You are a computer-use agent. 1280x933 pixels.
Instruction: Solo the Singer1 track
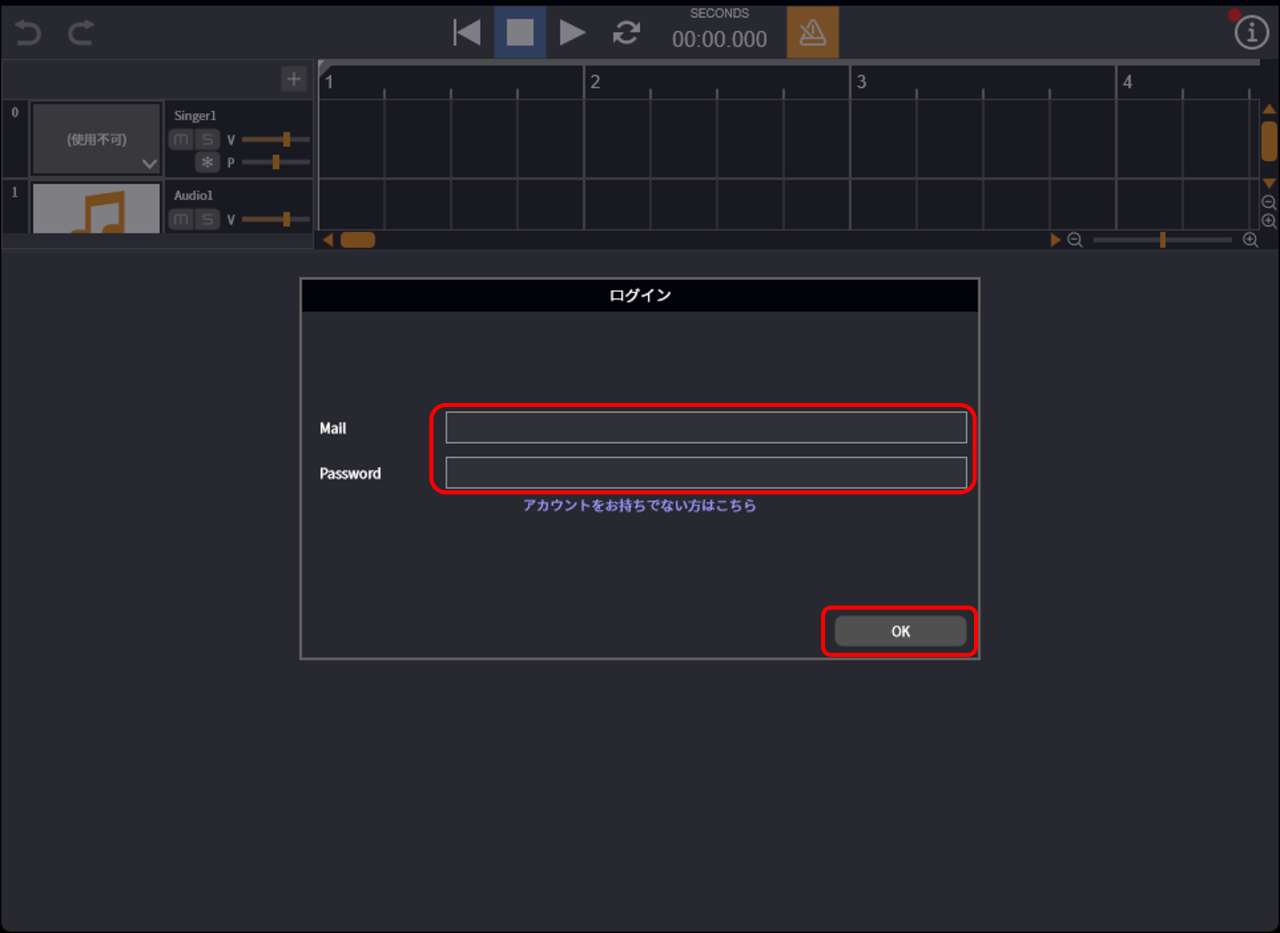coord(207,139)
